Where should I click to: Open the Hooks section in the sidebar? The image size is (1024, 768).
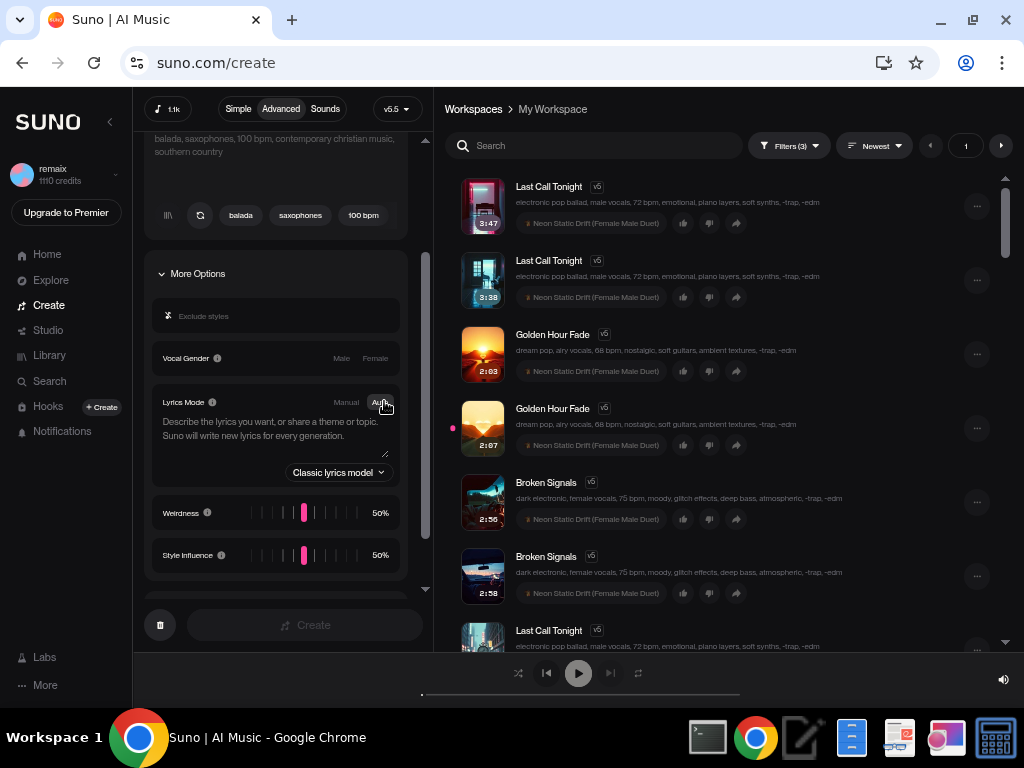(x=47, y=406)
